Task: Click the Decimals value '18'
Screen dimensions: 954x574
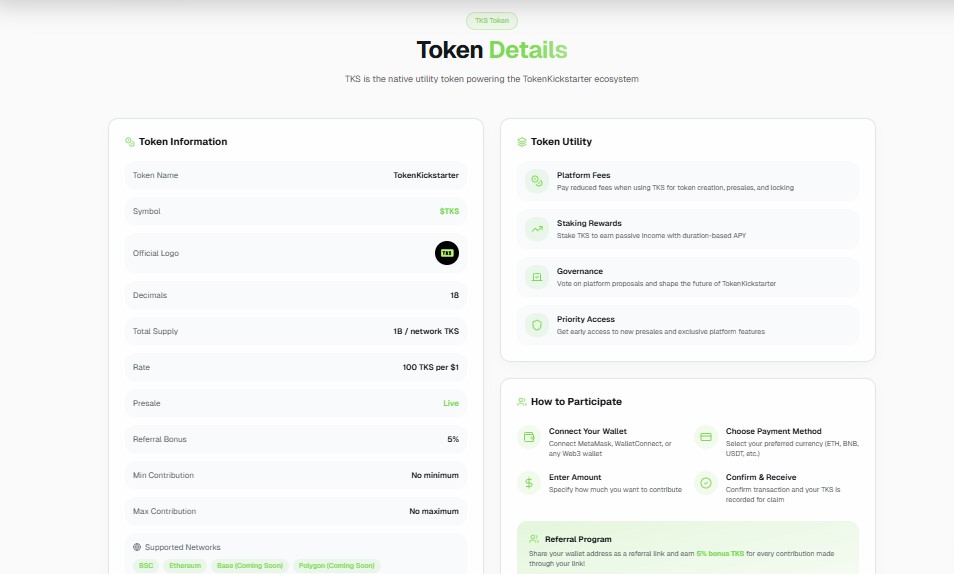Action: pyautogui.click(x=454, y=295)
